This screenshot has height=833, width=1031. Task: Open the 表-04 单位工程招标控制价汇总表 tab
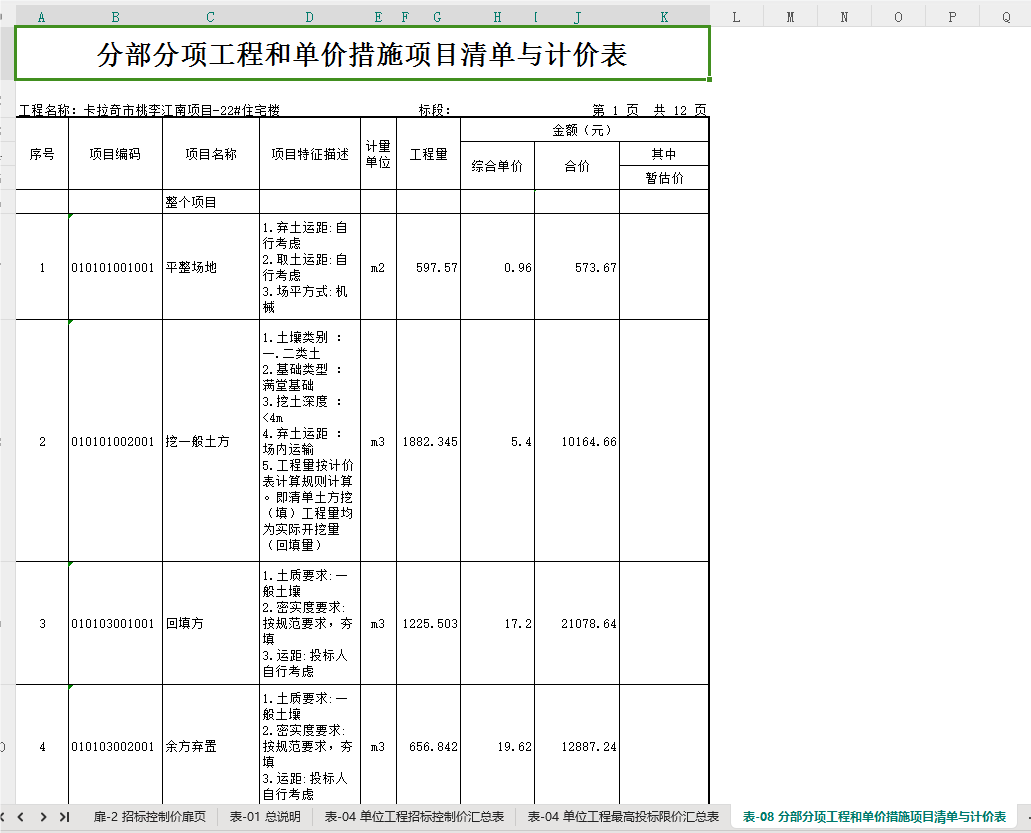coord(414,817)
